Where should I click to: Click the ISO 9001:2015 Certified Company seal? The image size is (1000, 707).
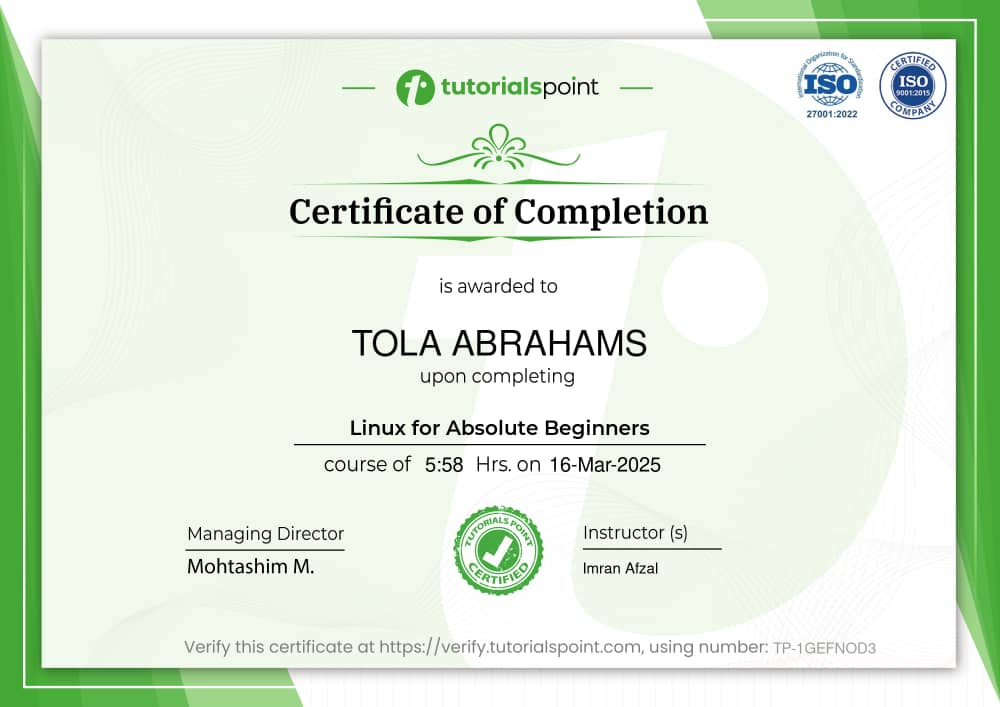[x=910, y=85]
